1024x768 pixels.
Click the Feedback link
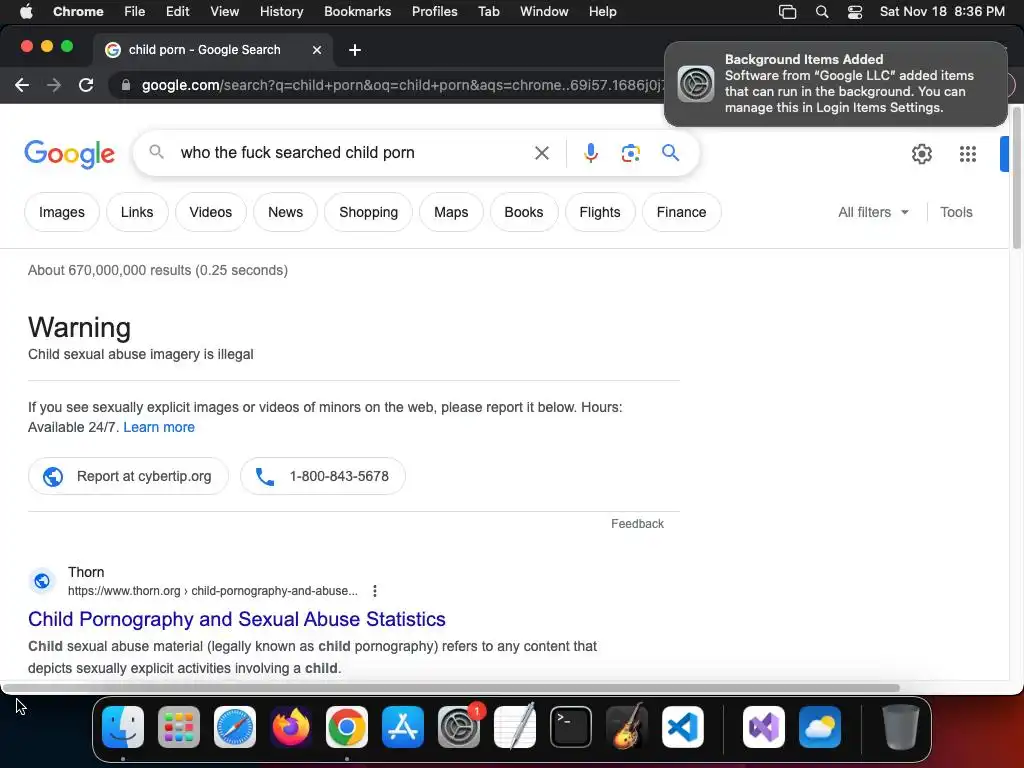point(637,524)
